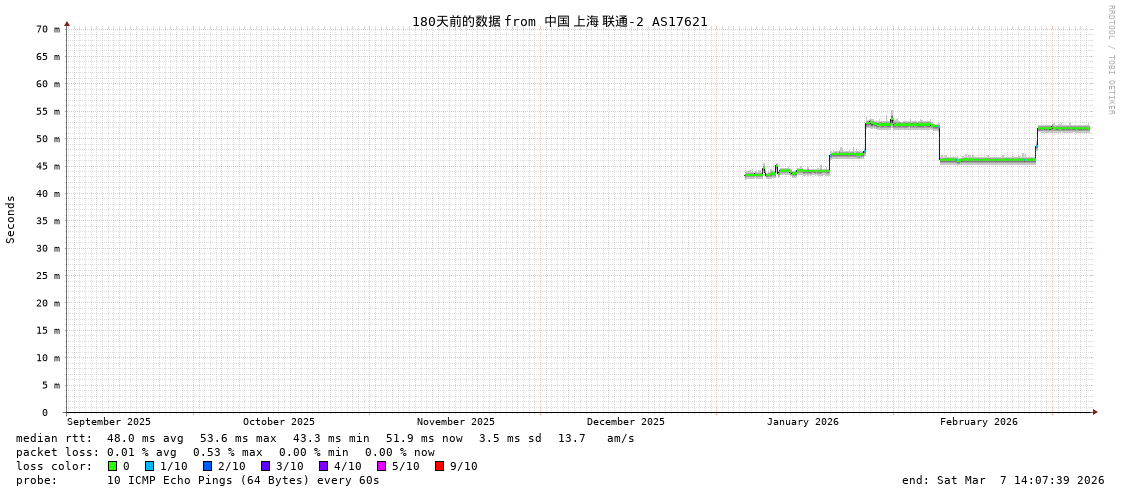Click the violet 4/10 loss swatch
This screenshot has width=1121, height=494.
pyautogui.click(x=323, y=466)
